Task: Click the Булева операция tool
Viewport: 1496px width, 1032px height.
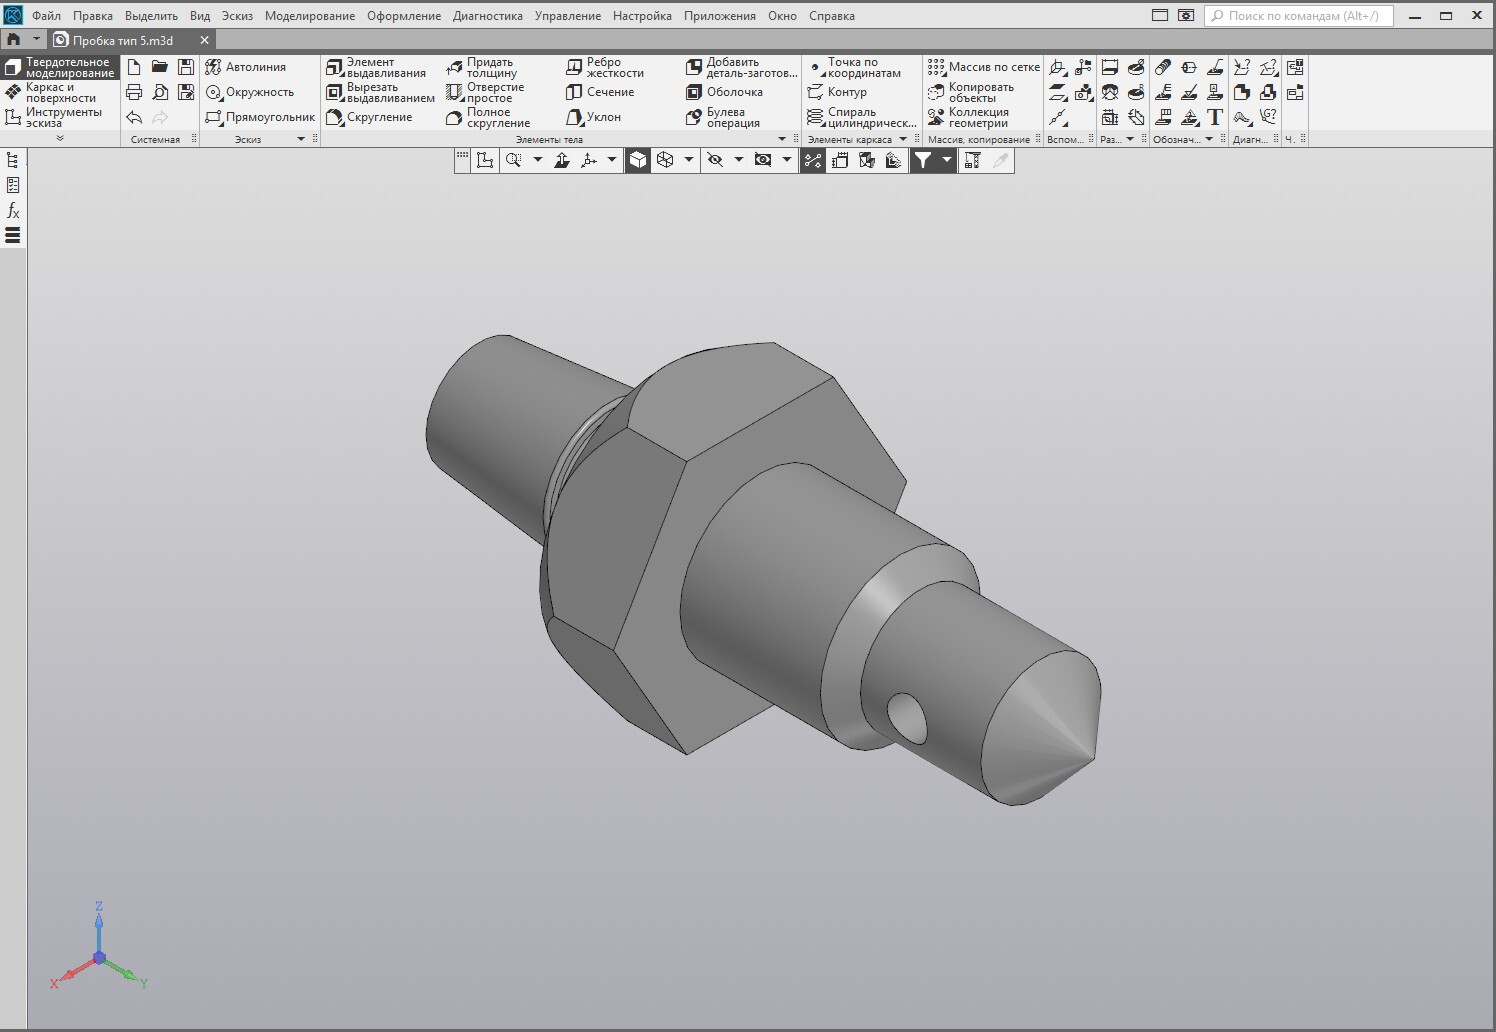Action: coord(723,118)
